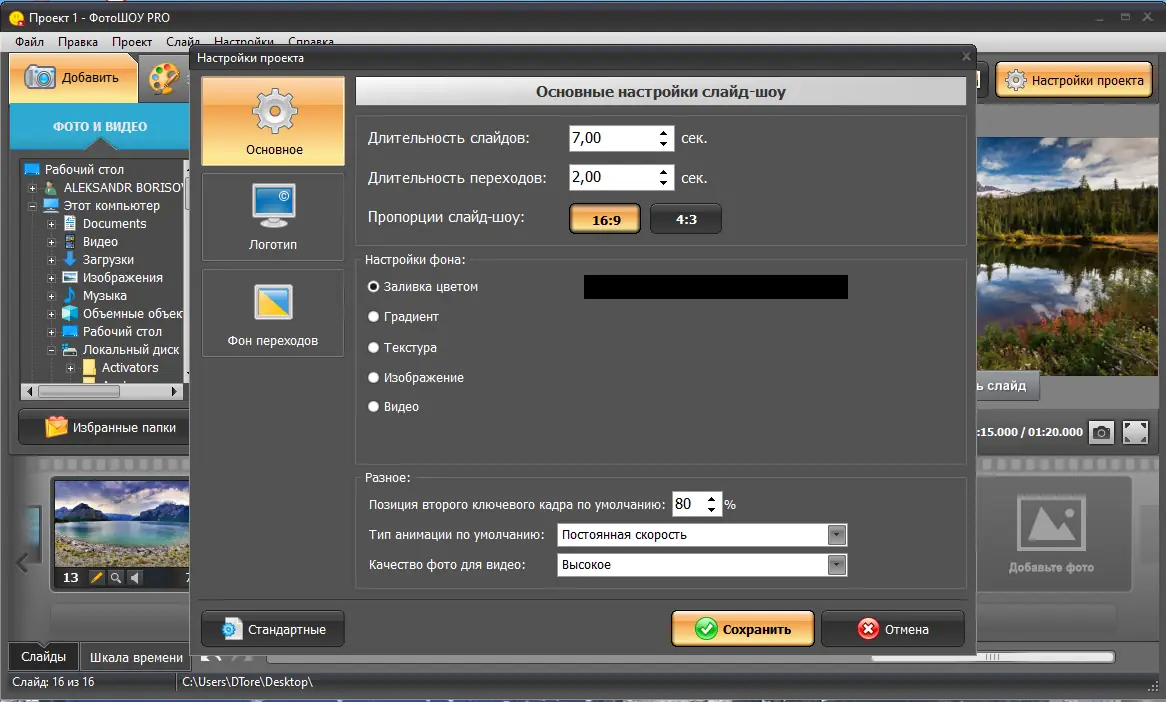The height and width of the screenshot is (702, 1166).
Task: Toggle fullscreen preview icon
Action: (x=1135, y=432)
